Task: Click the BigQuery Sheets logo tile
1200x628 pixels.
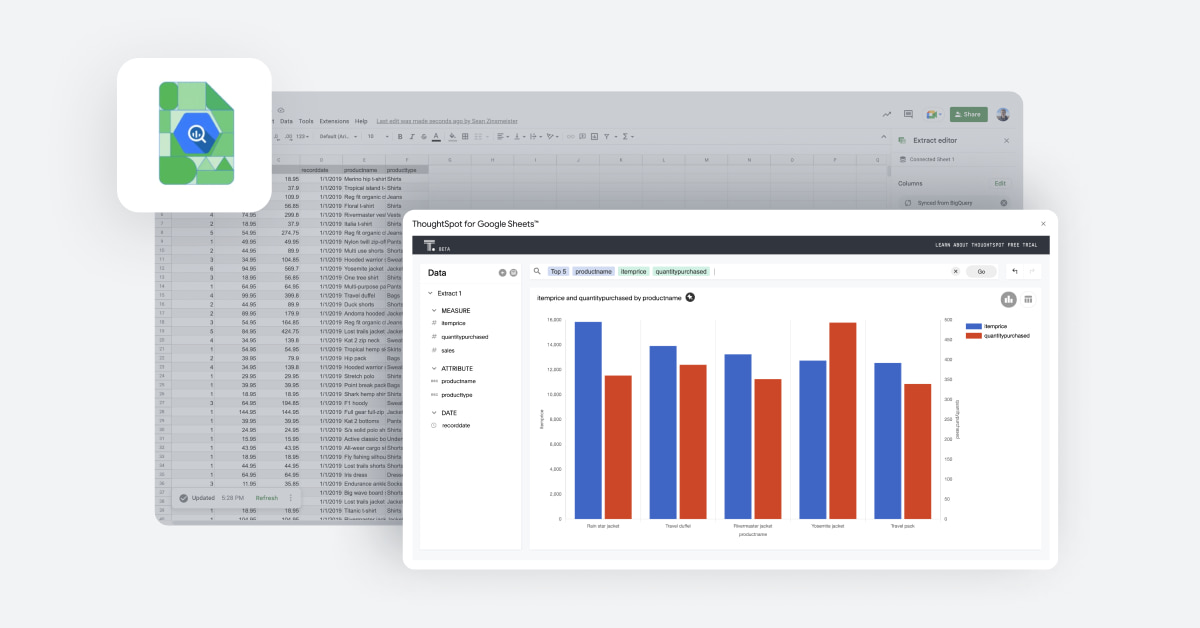Action: [x=194, y=135]
